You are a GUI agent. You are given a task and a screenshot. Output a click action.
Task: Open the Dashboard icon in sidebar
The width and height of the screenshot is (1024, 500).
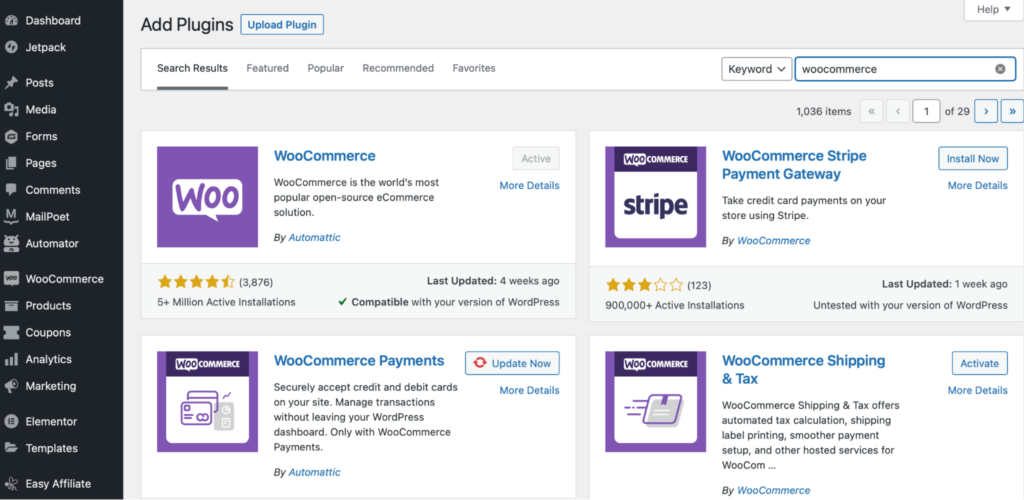[x=11, y=21]
